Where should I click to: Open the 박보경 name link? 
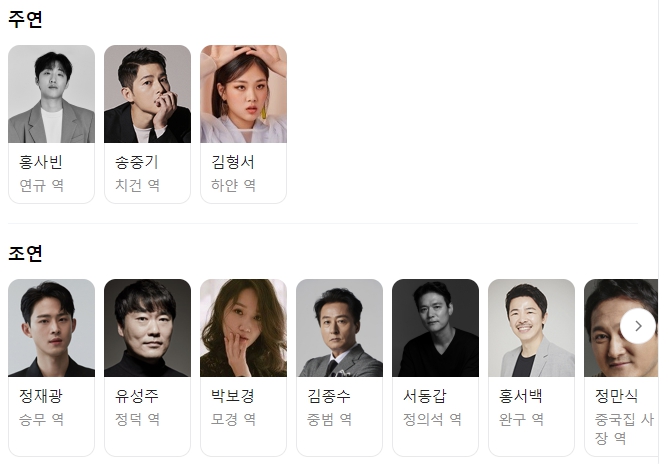[x=233, y=396]
